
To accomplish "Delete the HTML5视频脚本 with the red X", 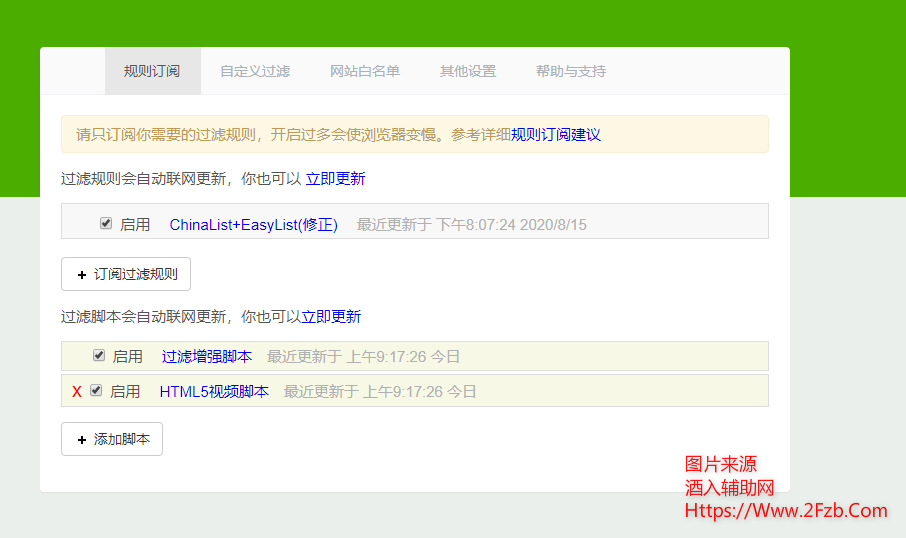I will [77, 392].
